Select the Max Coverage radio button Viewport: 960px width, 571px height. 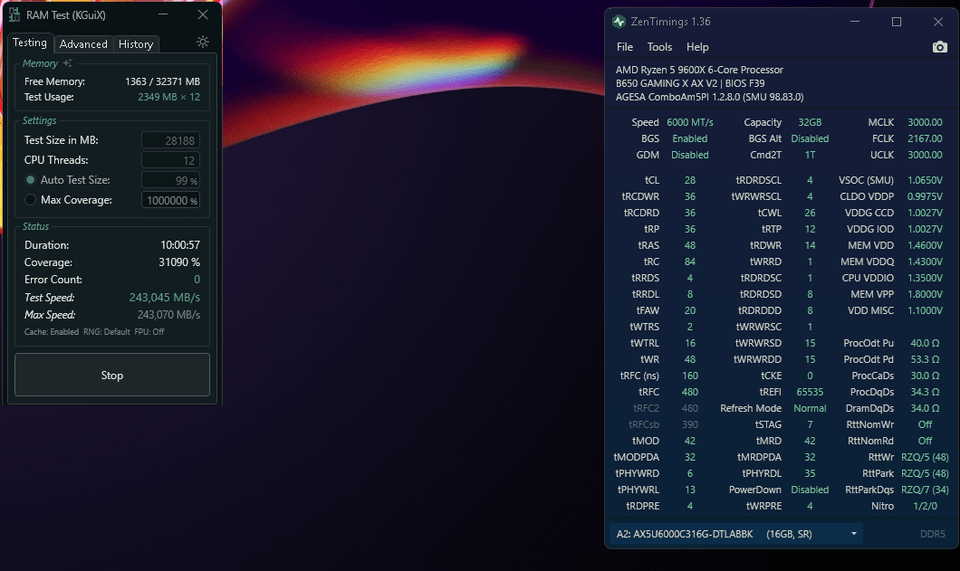[30, 200]
